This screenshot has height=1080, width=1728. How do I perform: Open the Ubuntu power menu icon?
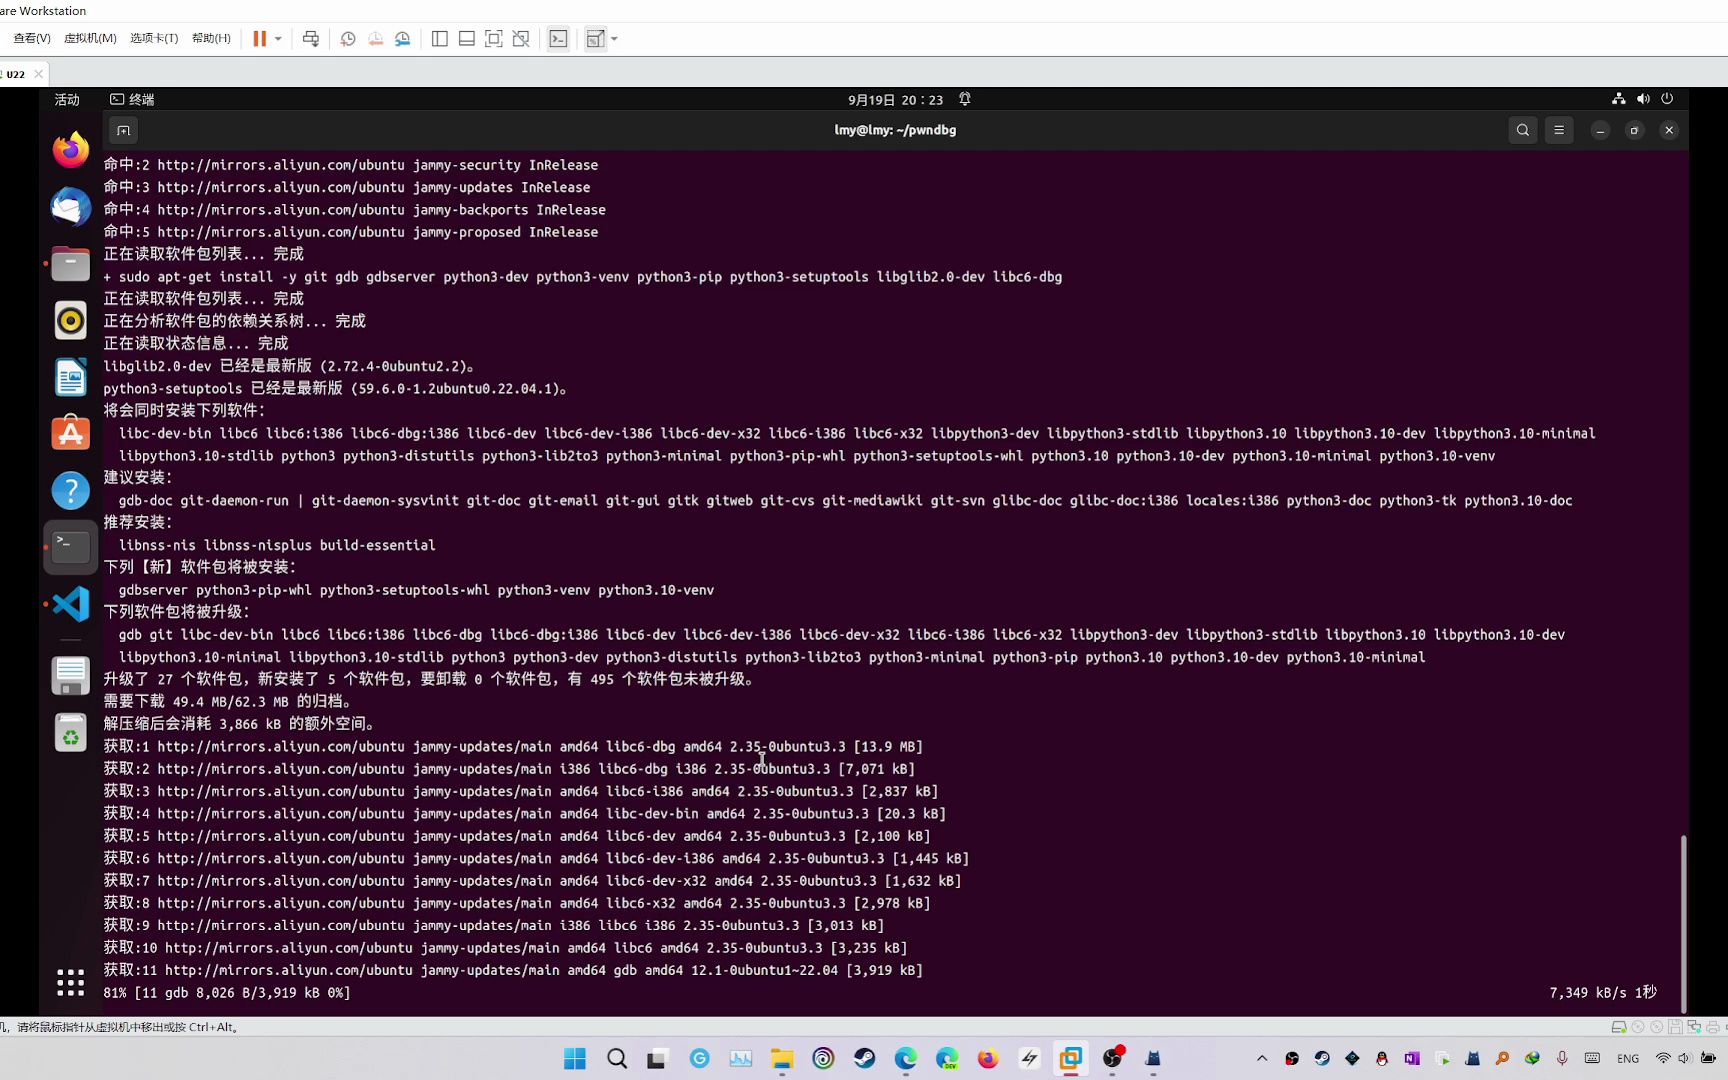pyautogui.click(x=1667, y=99)
